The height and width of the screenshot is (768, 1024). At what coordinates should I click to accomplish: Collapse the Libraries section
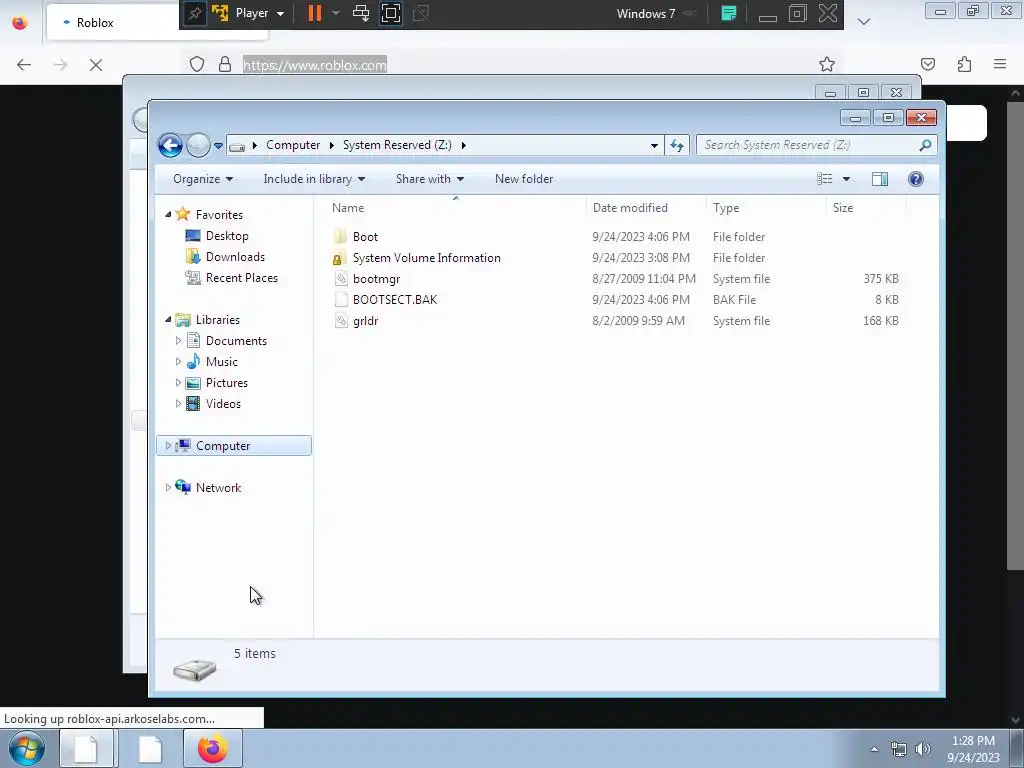(168, 319)
